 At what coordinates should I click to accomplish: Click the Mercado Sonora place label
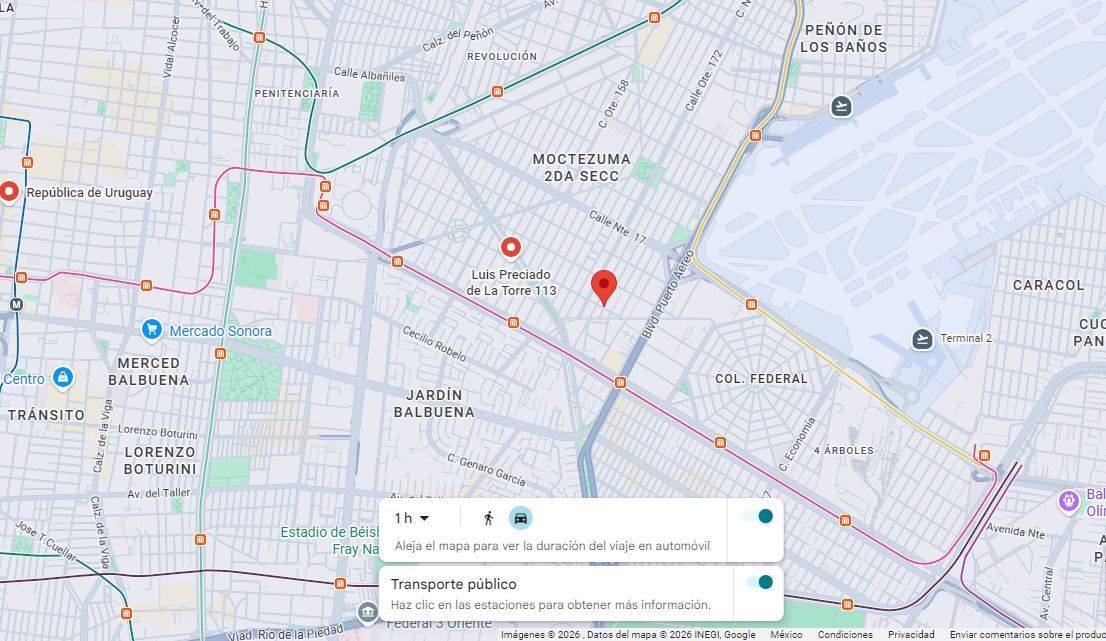[220, 331]
